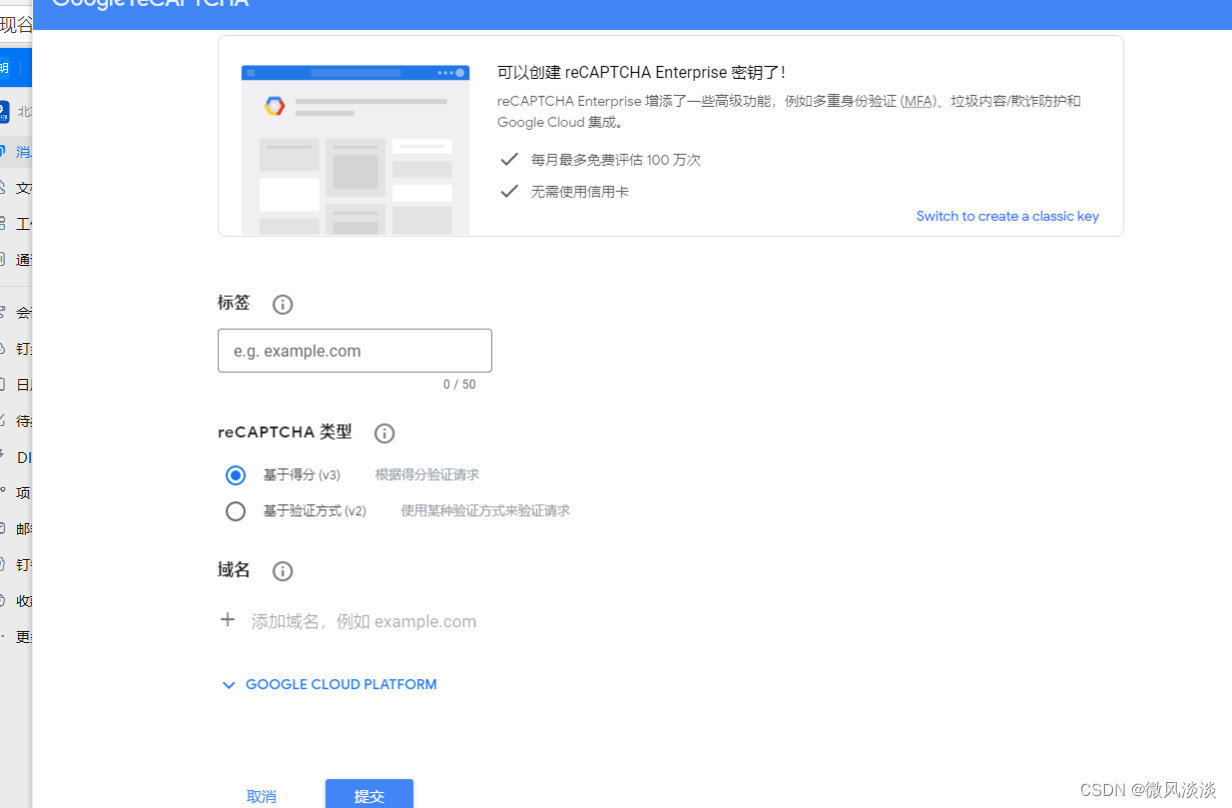Focus the 标签 label input field
Screen dimensions: 1232x808
pos(355,351)
